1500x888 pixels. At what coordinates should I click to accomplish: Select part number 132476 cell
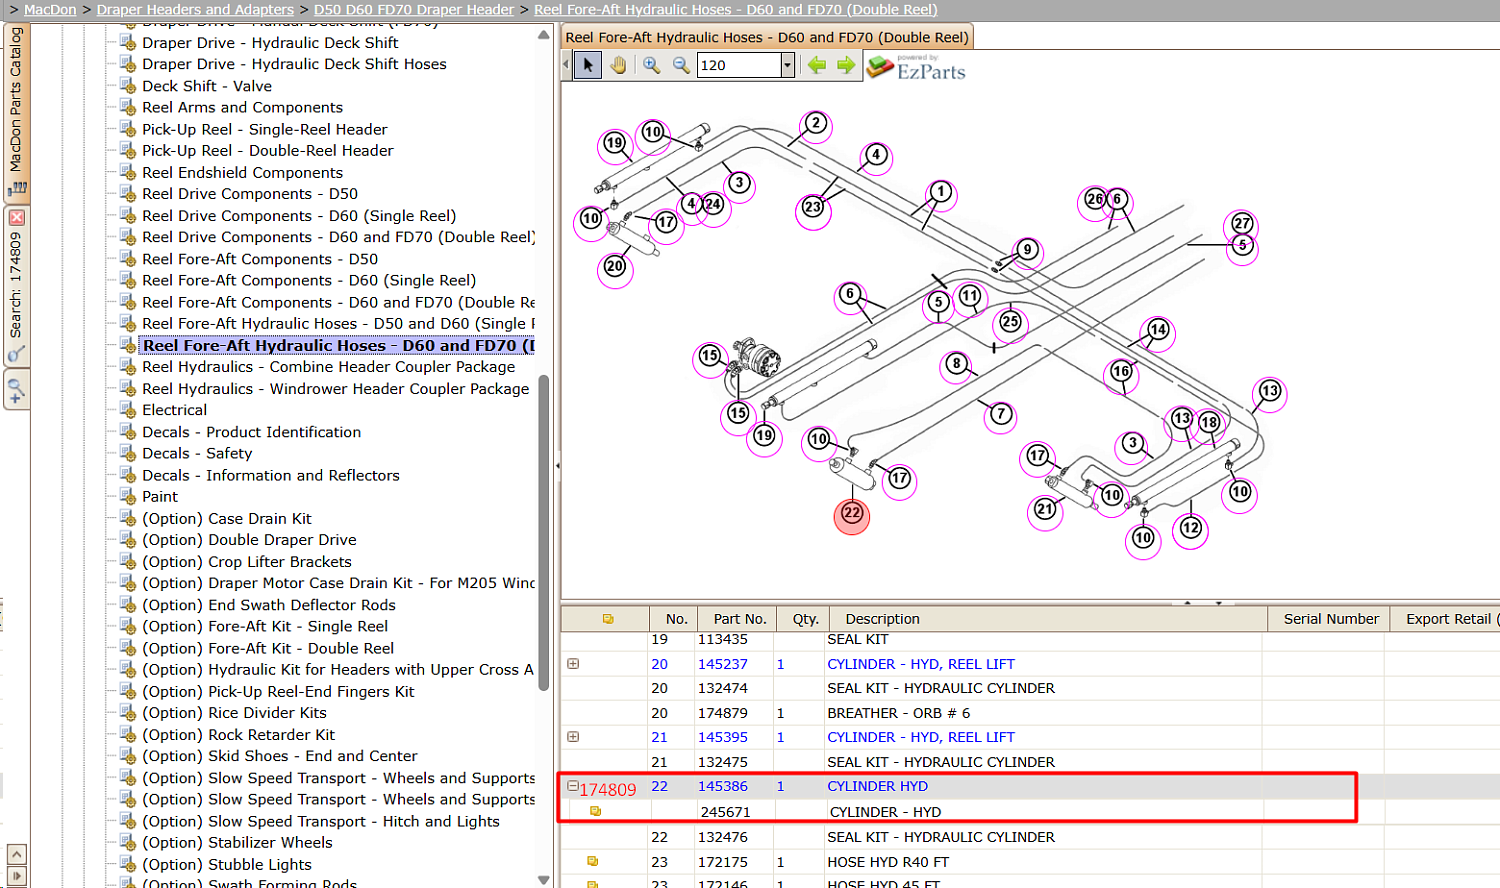click(723, 837)
